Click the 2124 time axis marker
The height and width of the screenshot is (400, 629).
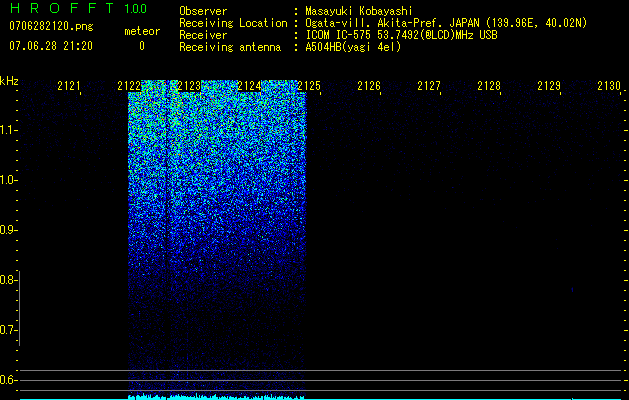249,86
